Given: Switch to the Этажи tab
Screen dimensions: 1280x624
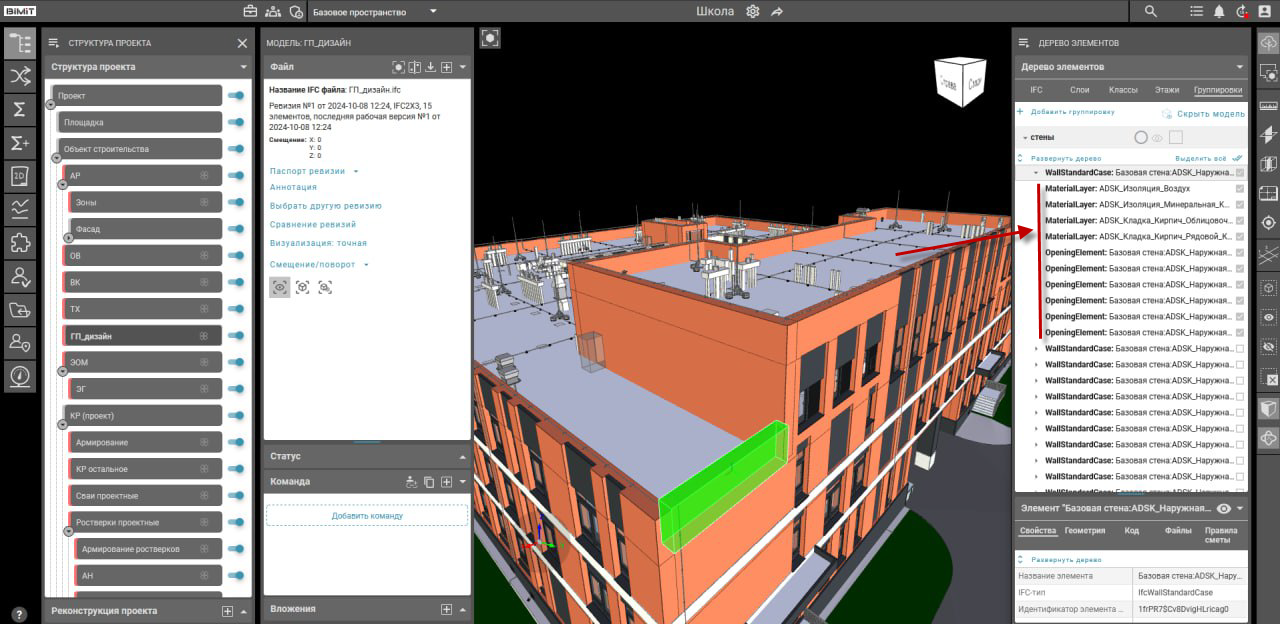Looking at the screenshot, I should [x=1167, y=90].
